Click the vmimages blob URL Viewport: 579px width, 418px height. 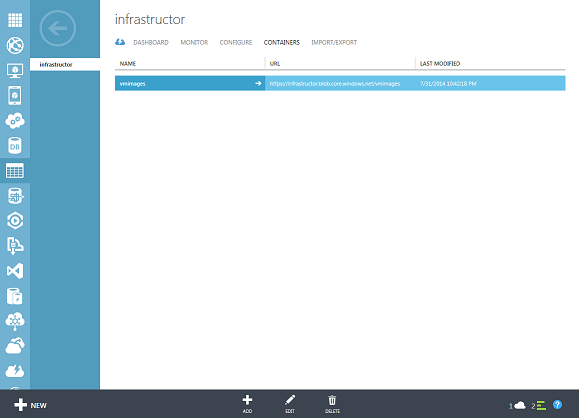point(335,83)
